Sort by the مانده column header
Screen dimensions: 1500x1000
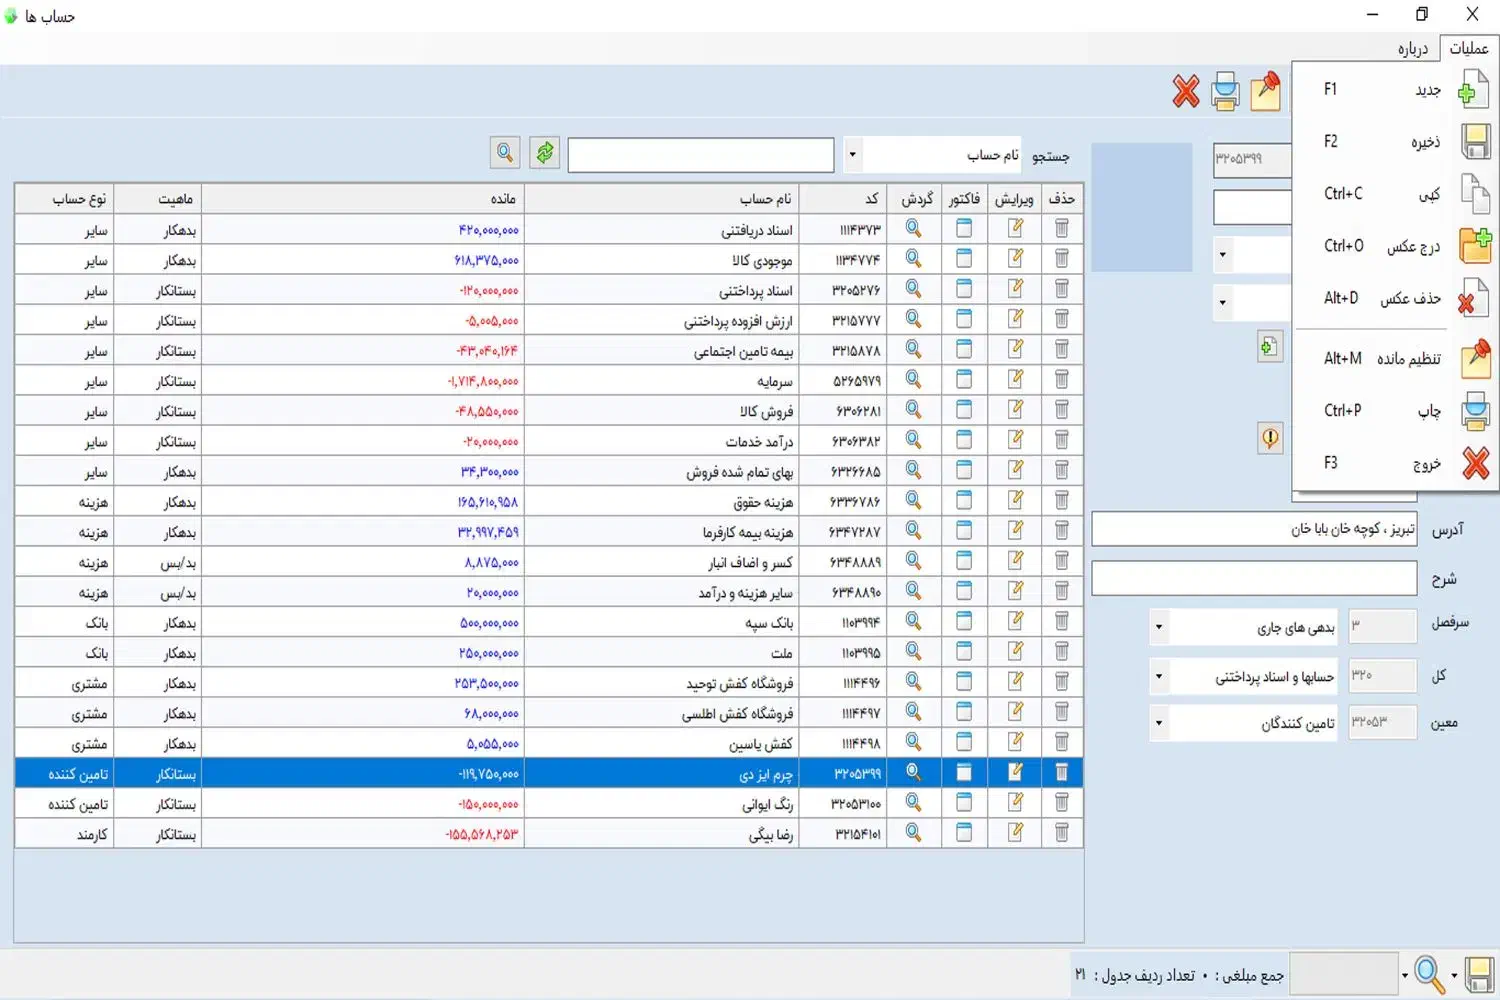click(x=363, y=199)
